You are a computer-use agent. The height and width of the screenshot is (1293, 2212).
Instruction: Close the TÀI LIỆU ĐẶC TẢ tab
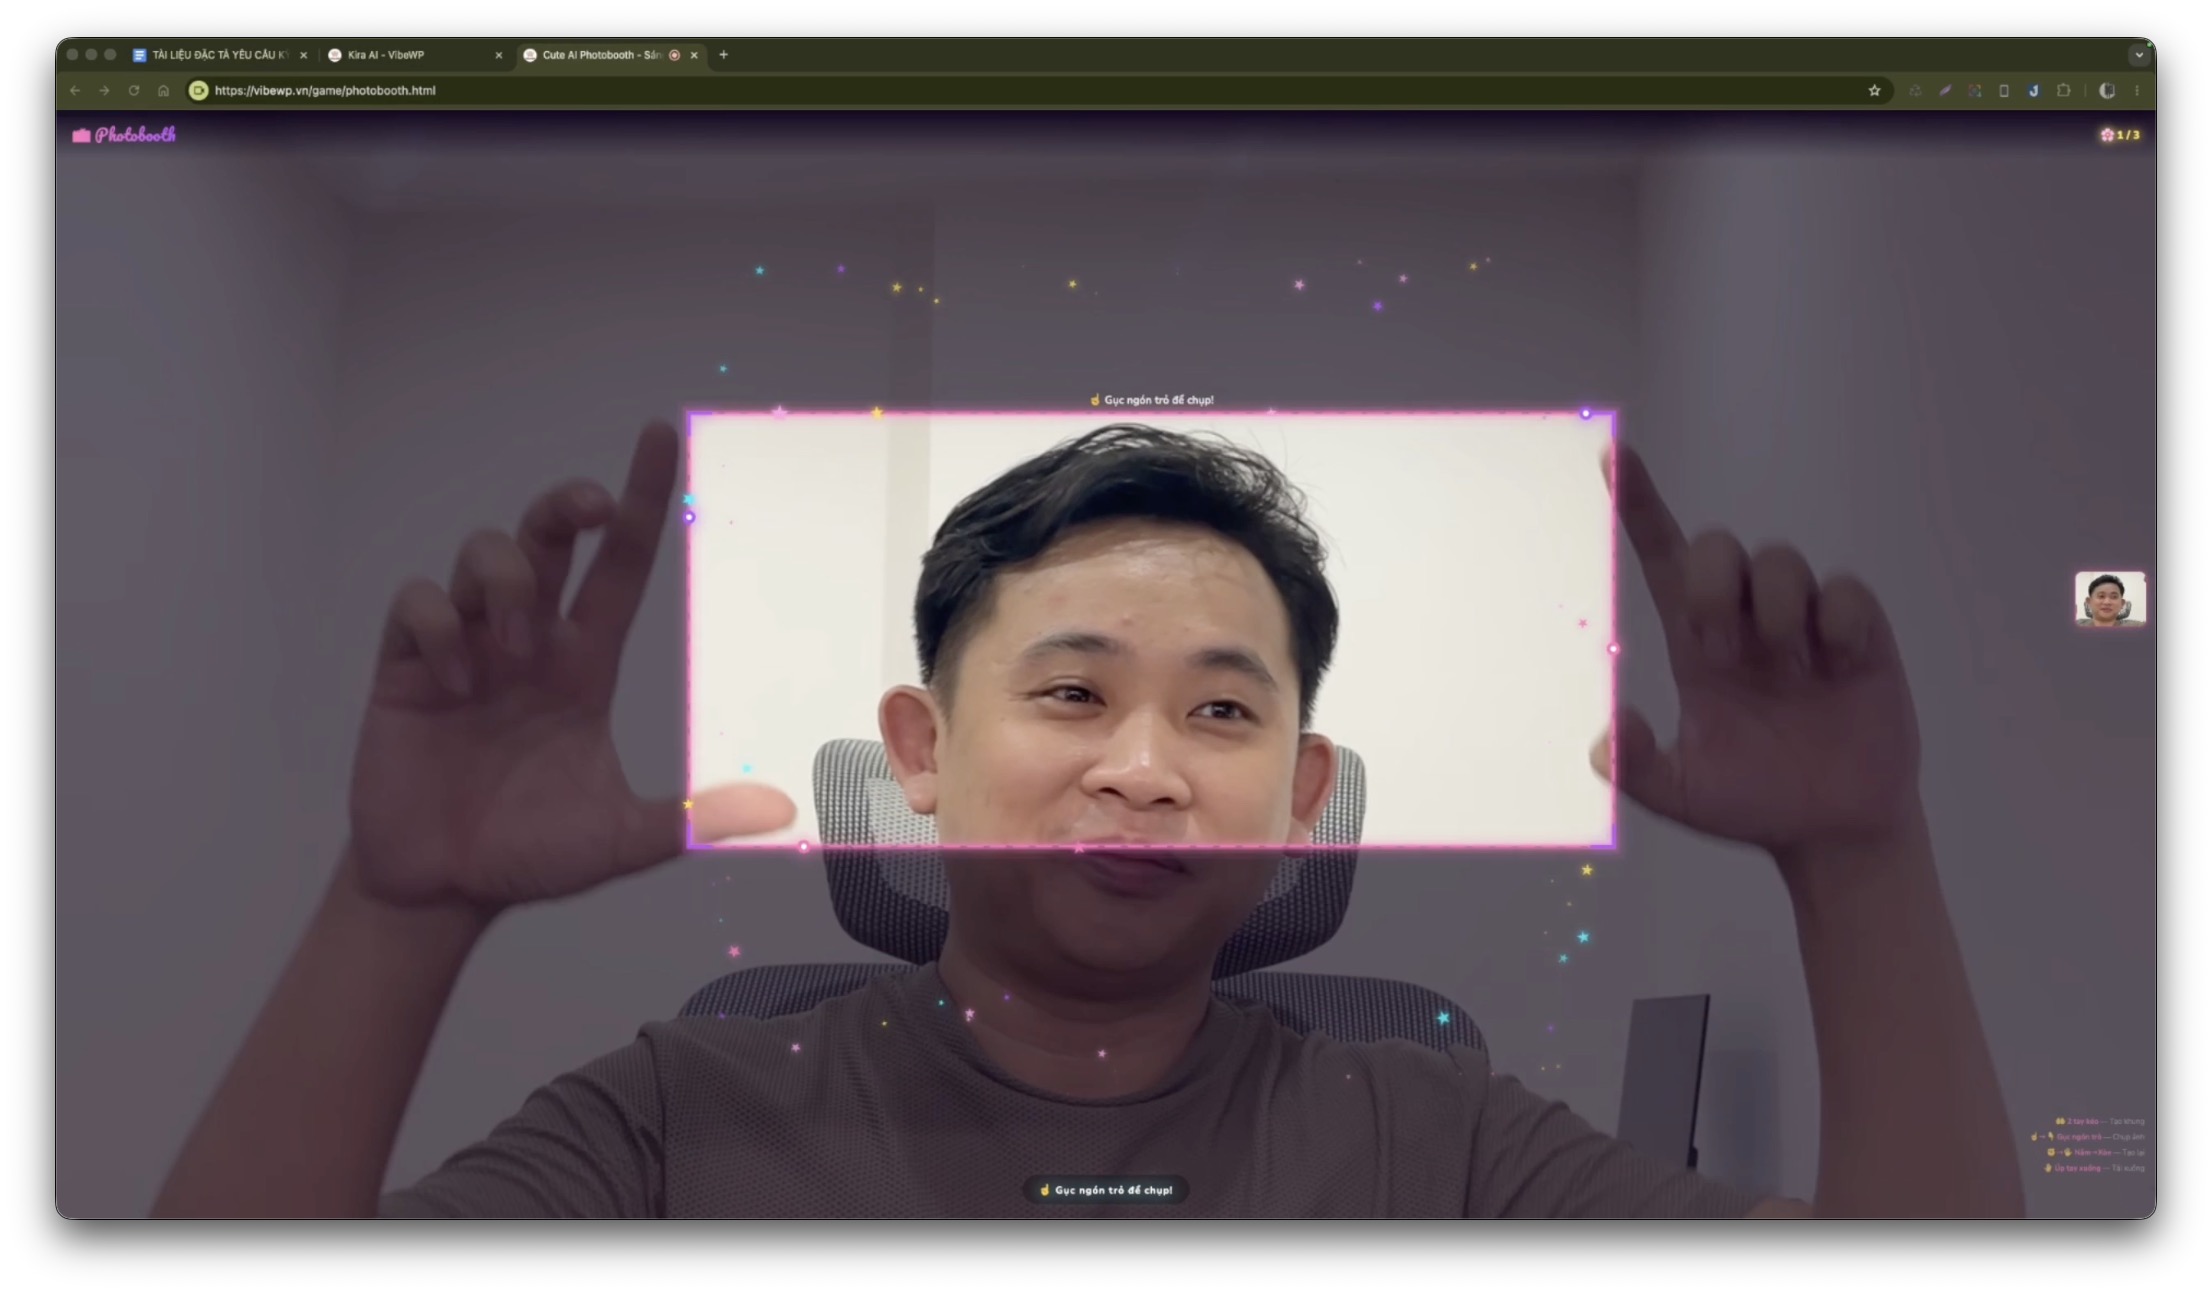click(304, 55)
